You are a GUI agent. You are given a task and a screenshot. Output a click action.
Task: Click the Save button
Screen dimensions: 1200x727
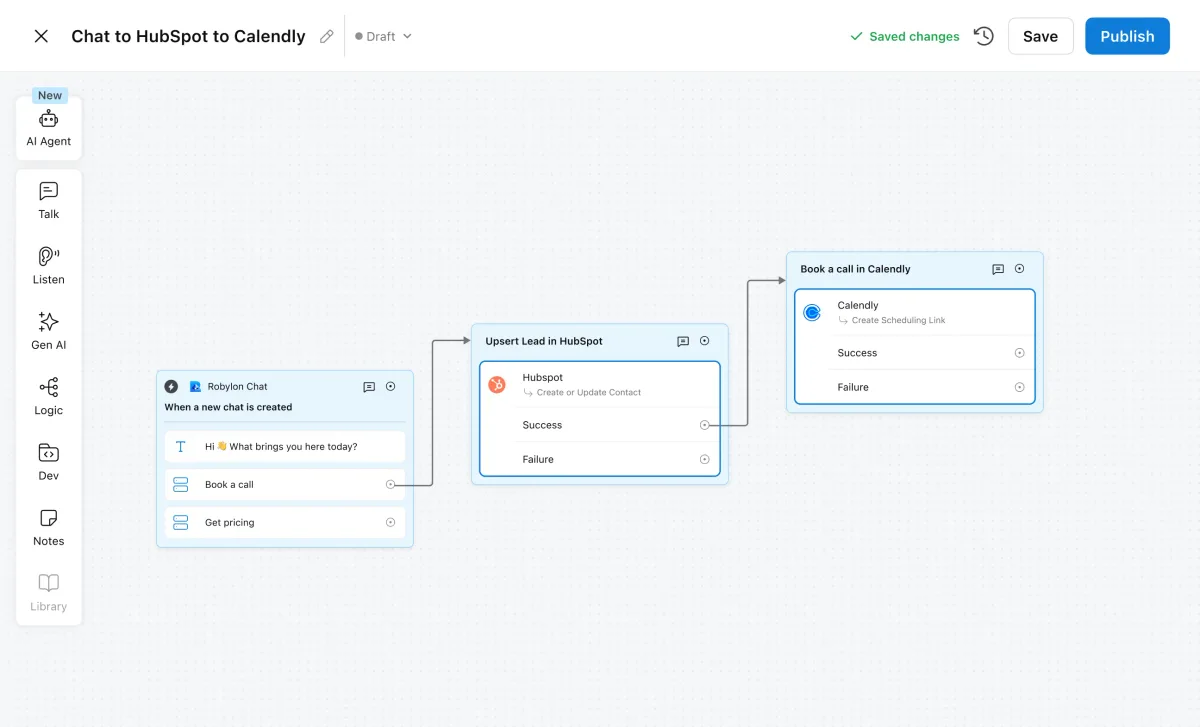pos(1040,36)
